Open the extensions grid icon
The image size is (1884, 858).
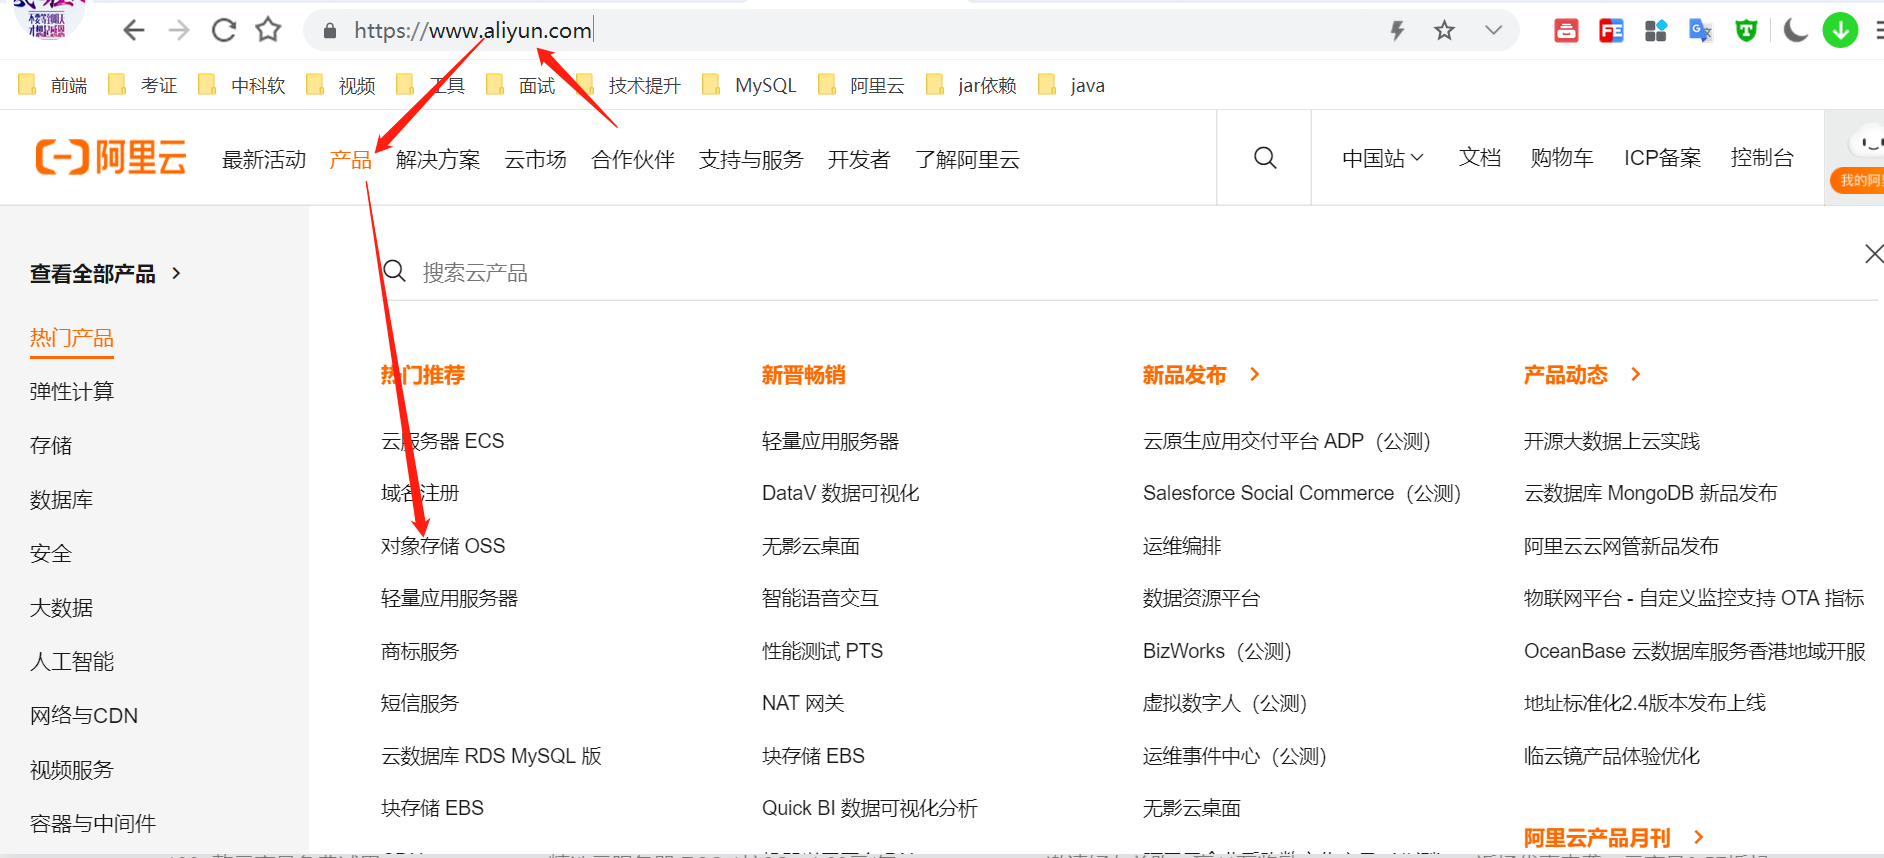(x=1656, y=31)
